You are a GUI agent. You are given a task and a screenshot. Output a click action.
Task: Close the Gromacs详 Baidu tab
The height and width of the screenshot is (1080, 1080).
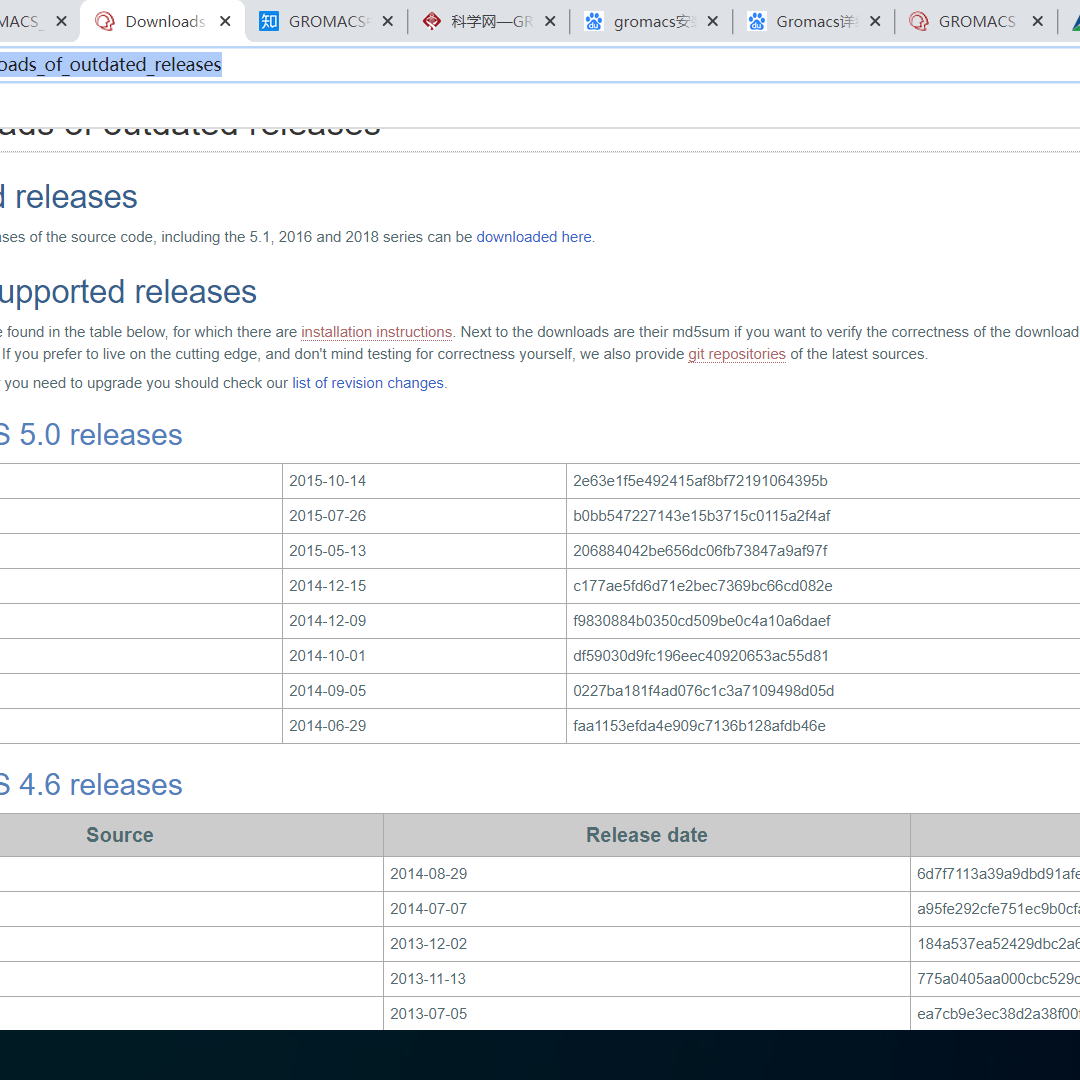pyautogui.click(x=875, y=21)
